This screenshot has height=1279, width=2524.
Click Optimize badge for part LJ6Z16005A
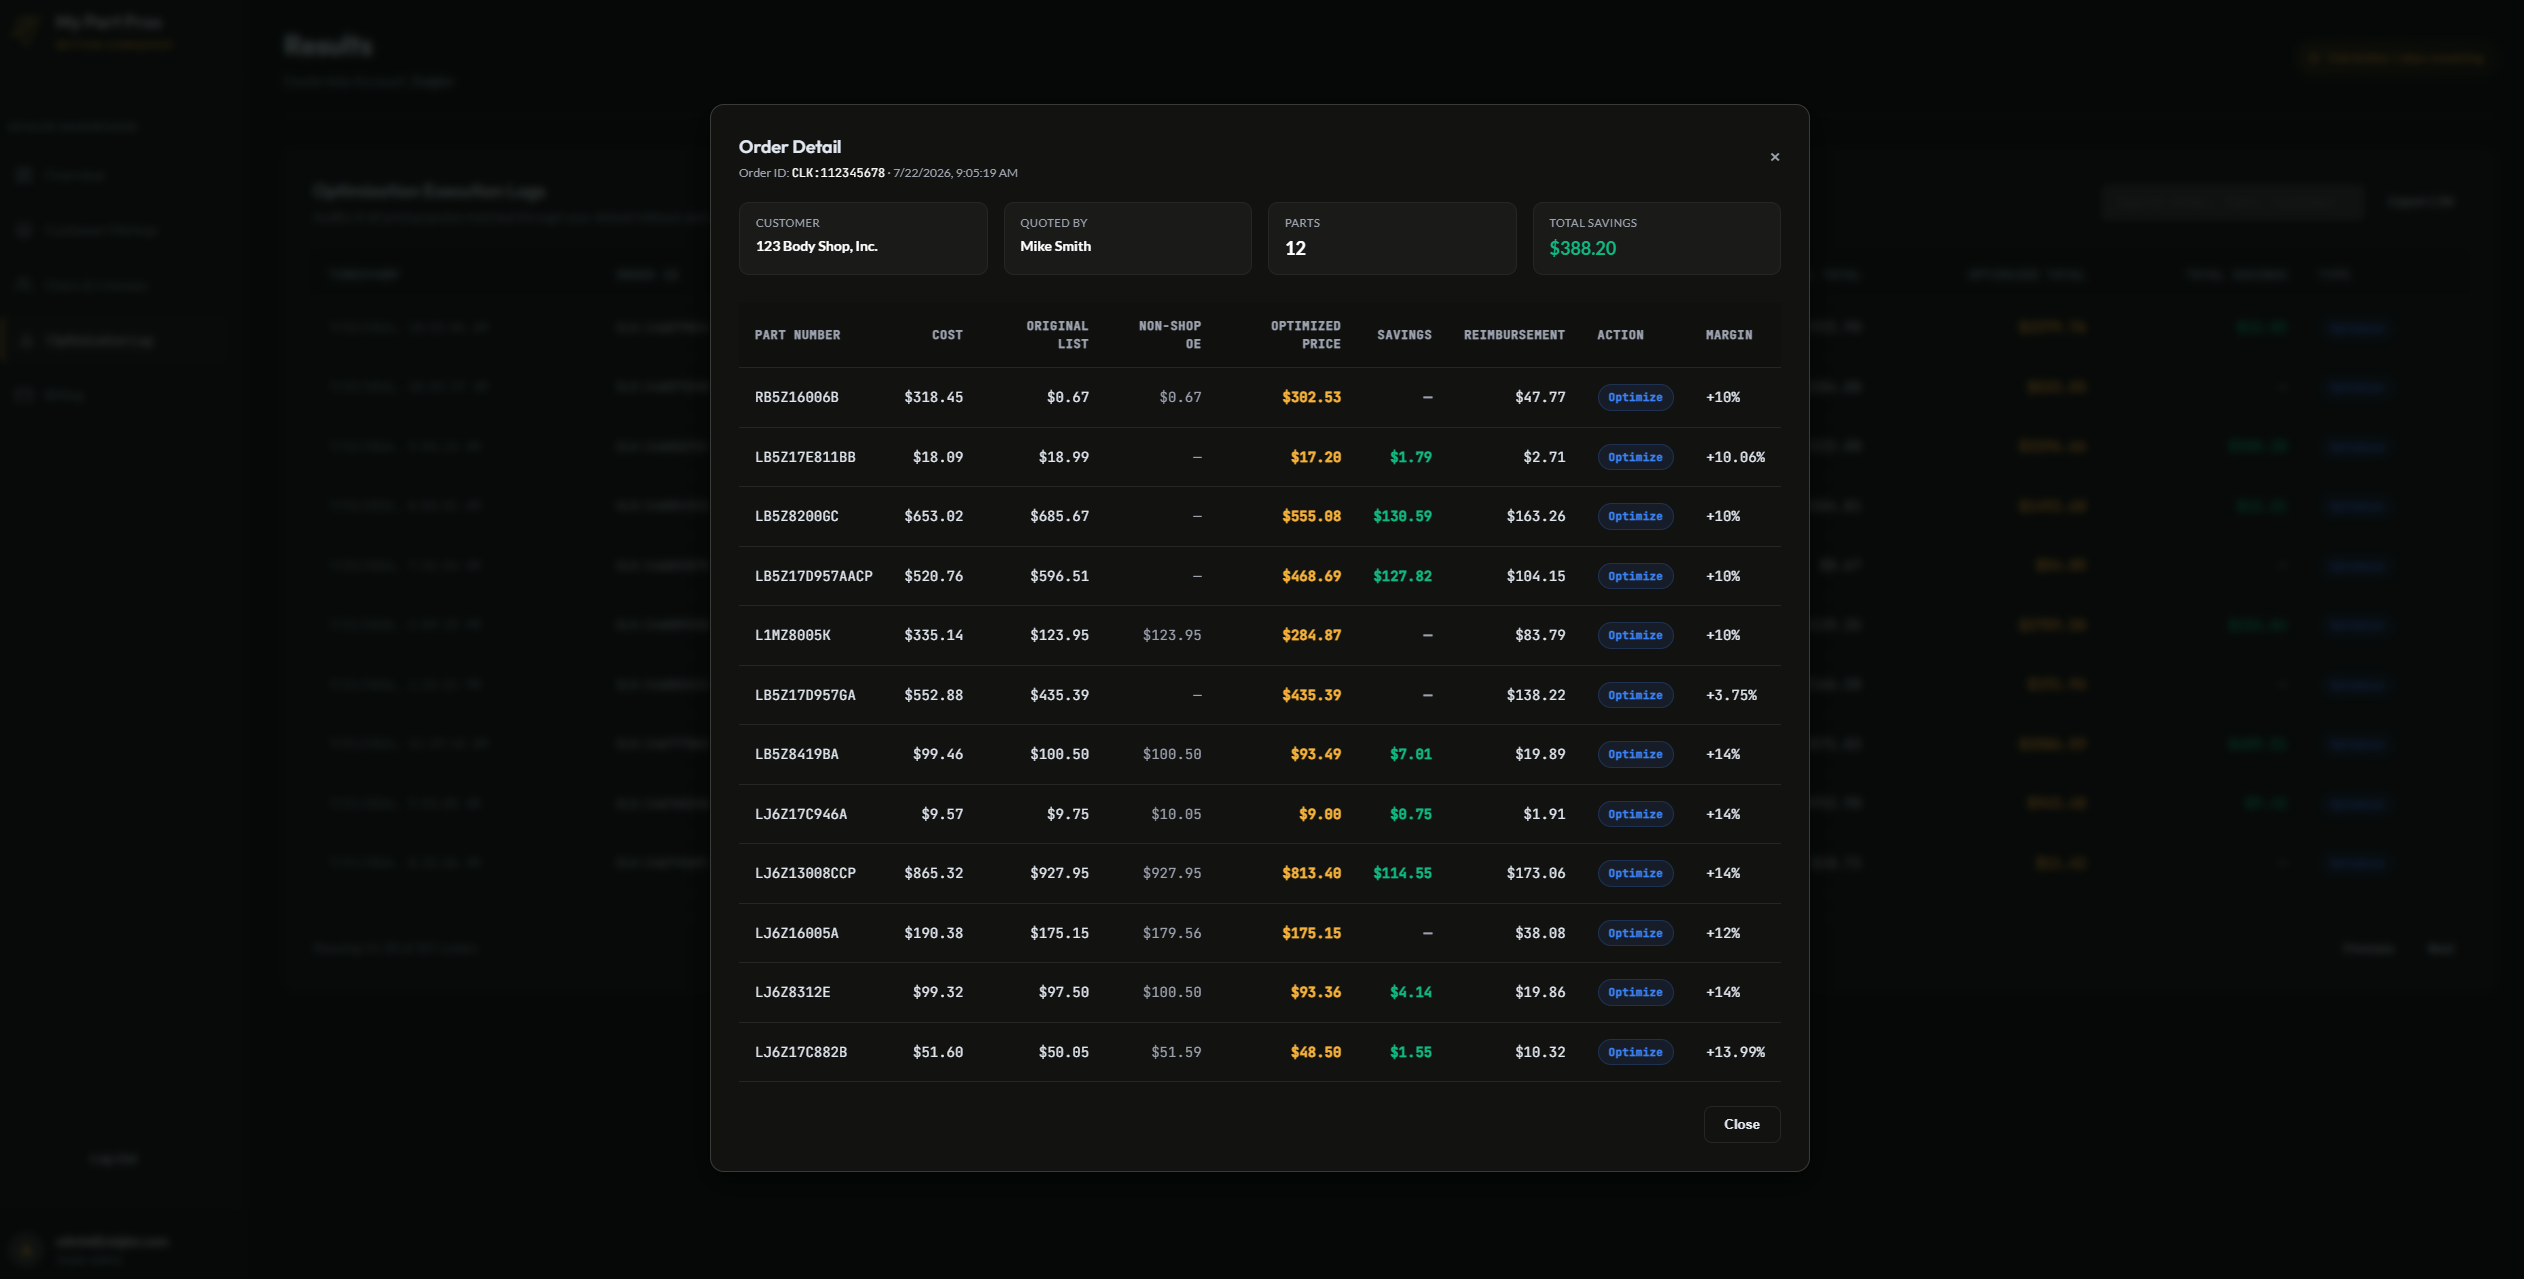[x=1635, y=933]
